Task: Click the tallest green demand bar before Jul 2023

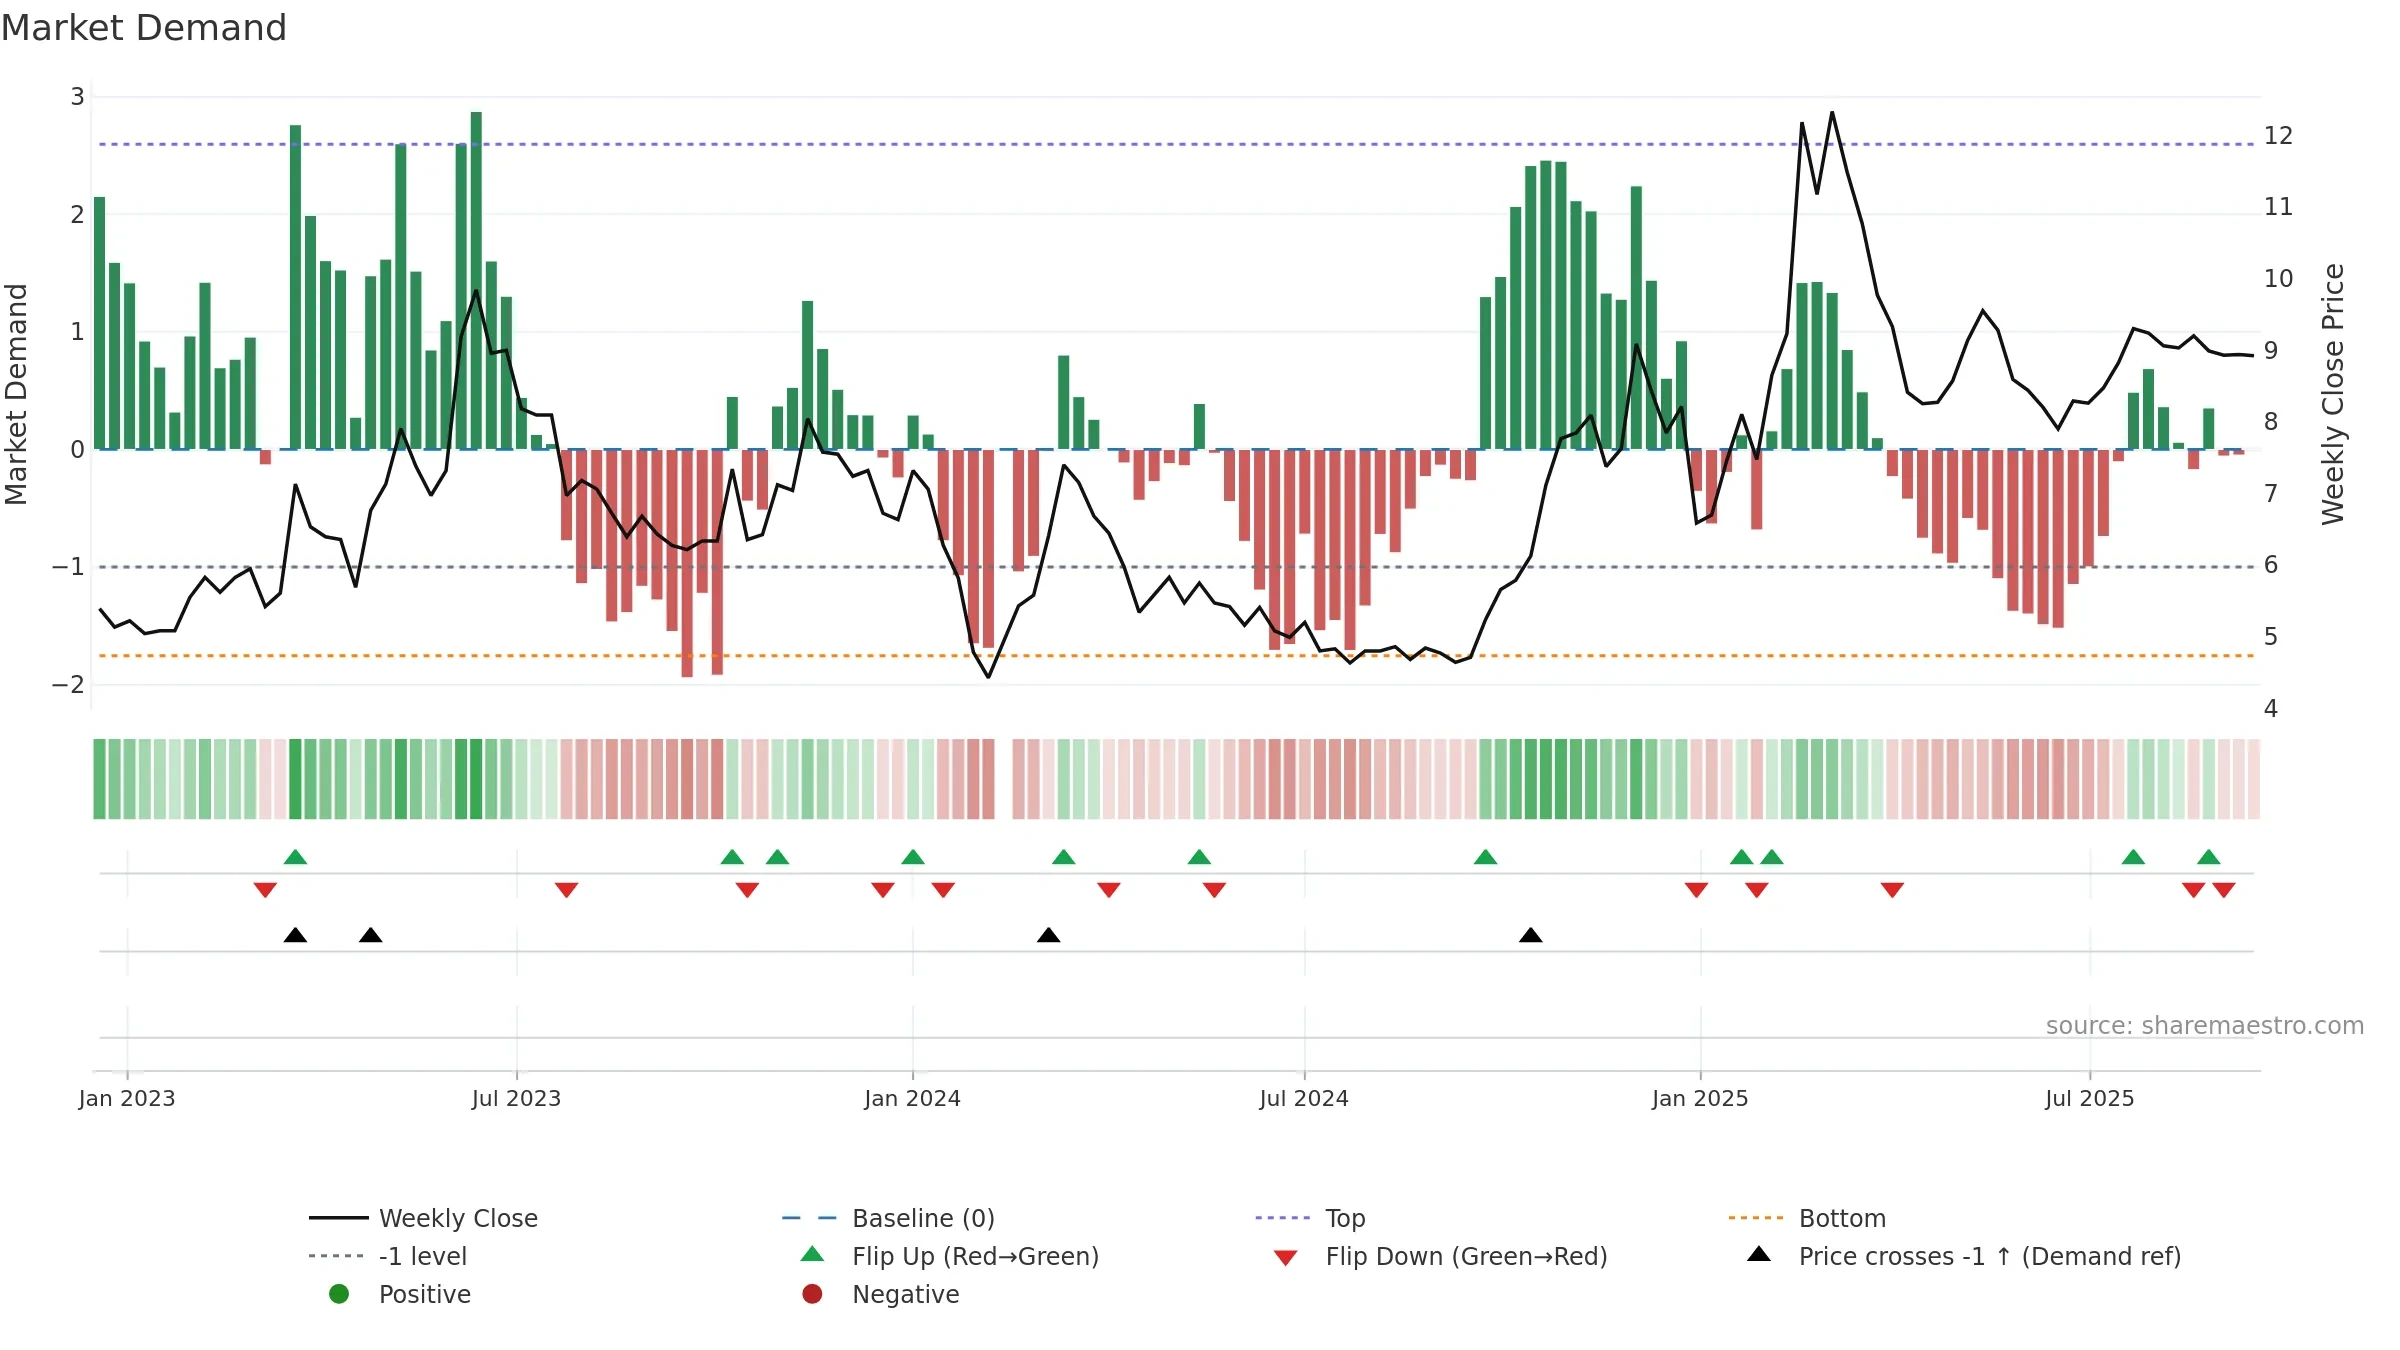Action: point(476,280)
